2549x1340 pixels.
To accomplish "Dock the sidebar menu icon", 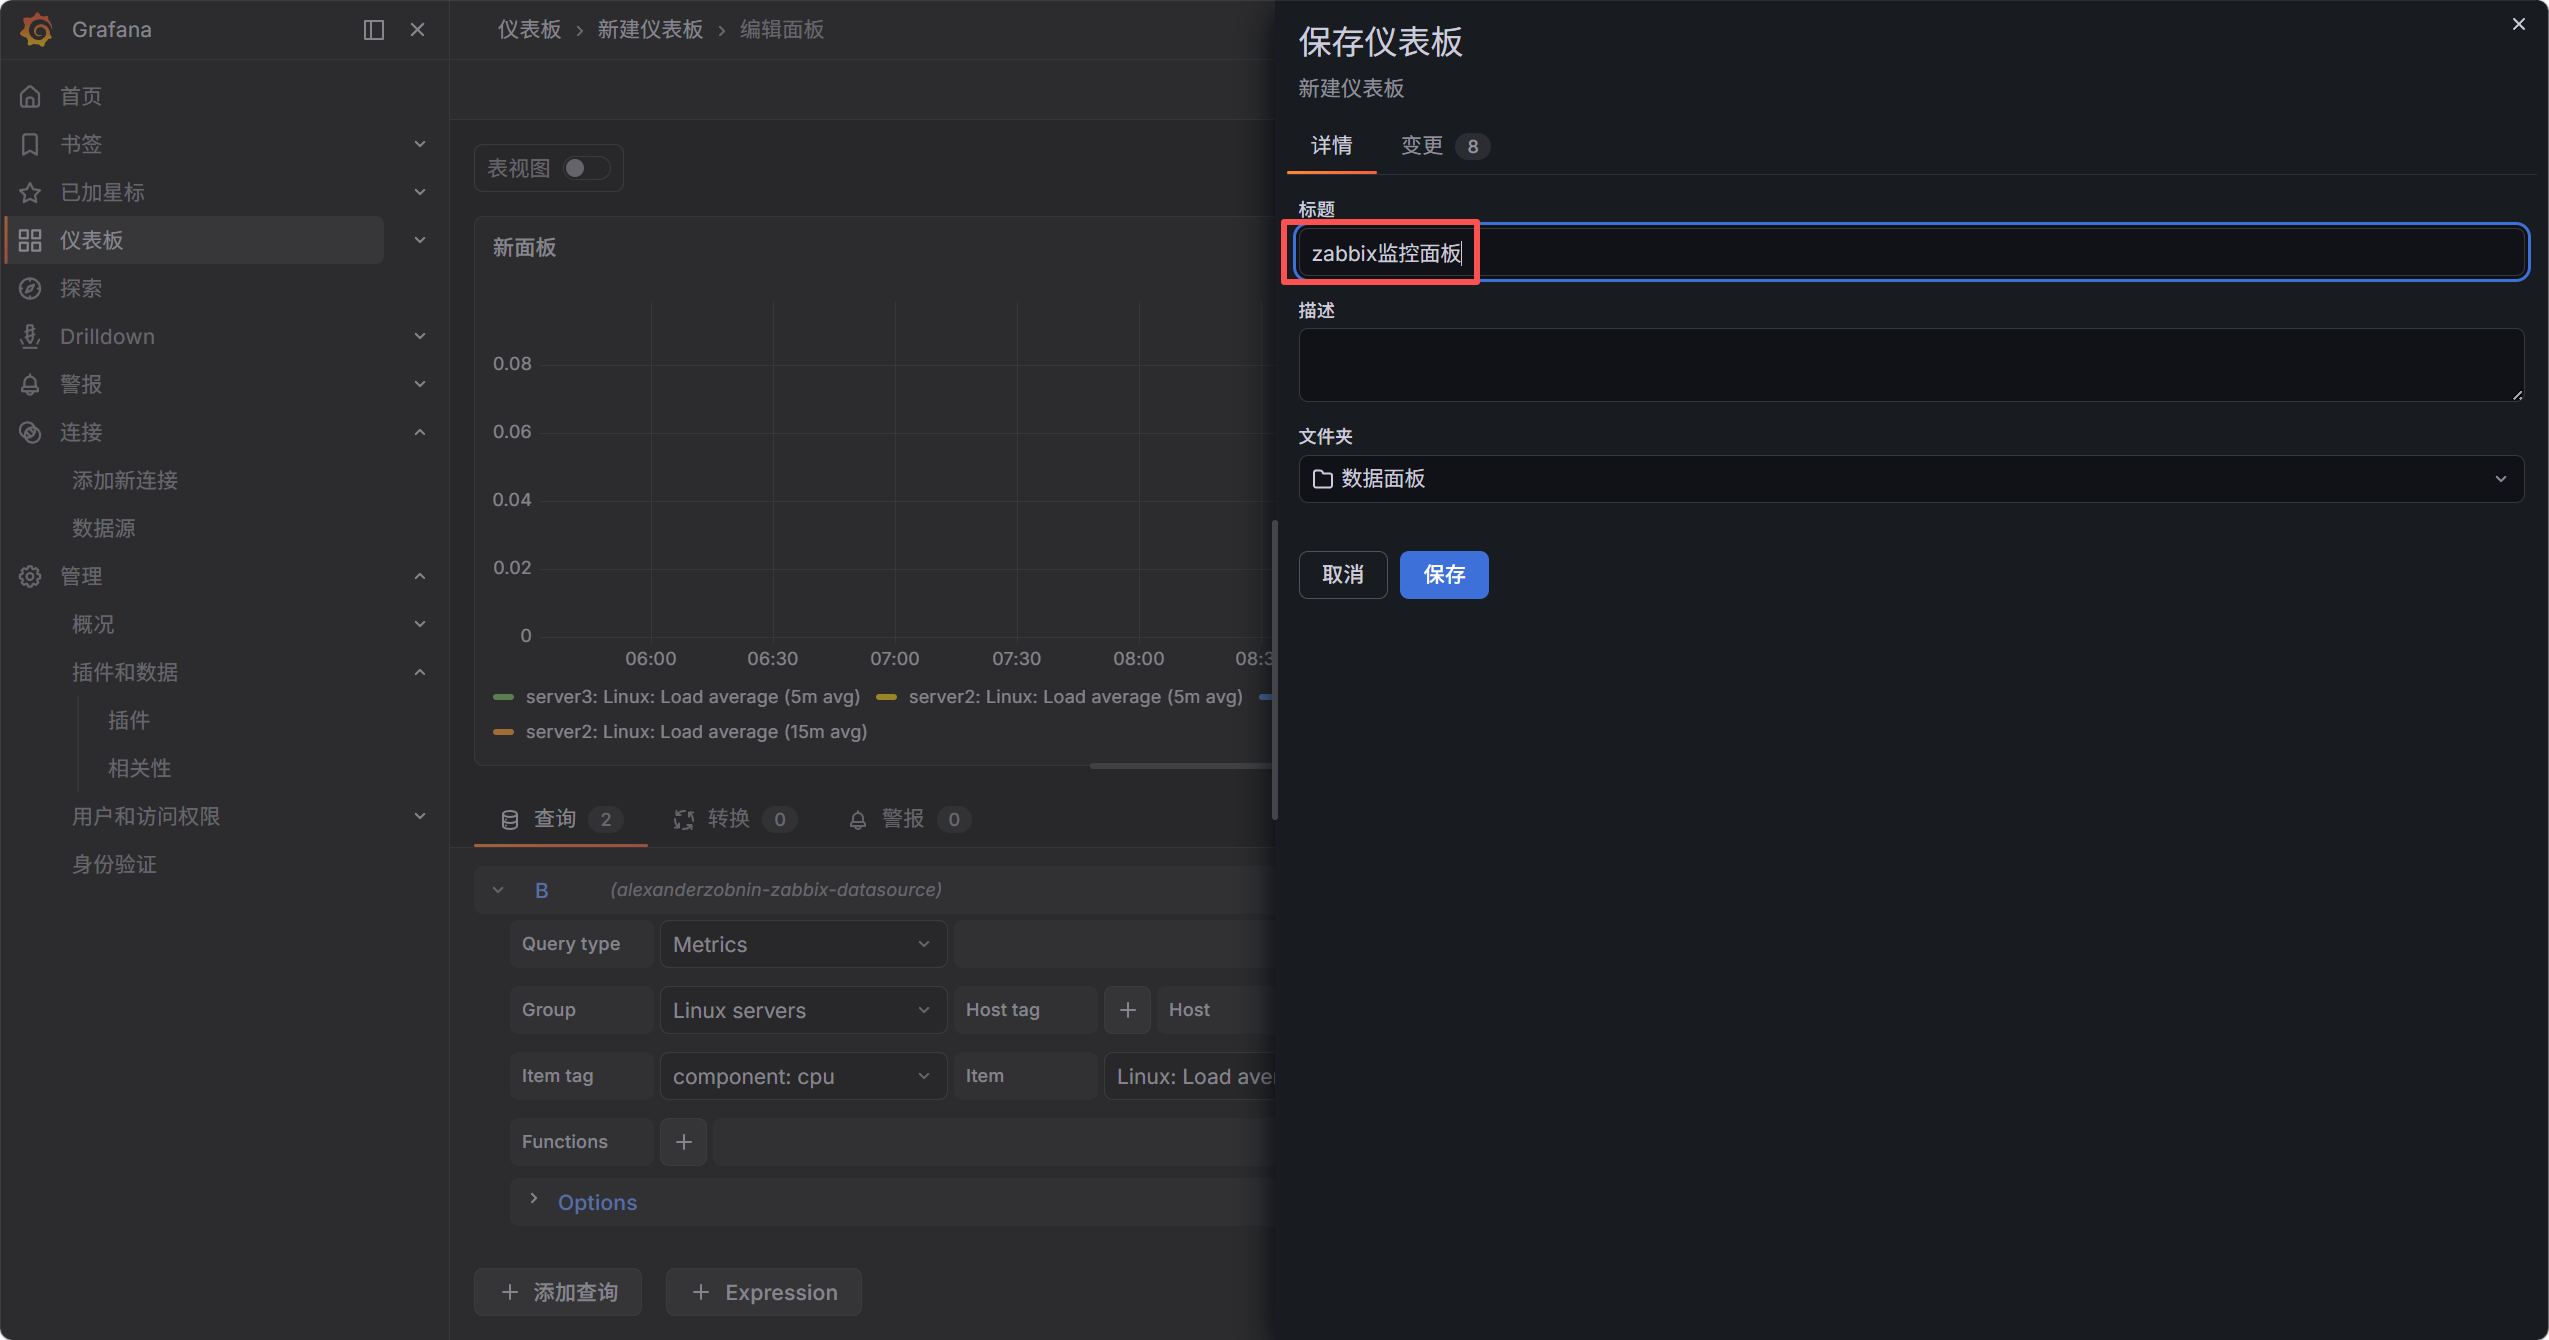I will [374, 30].
